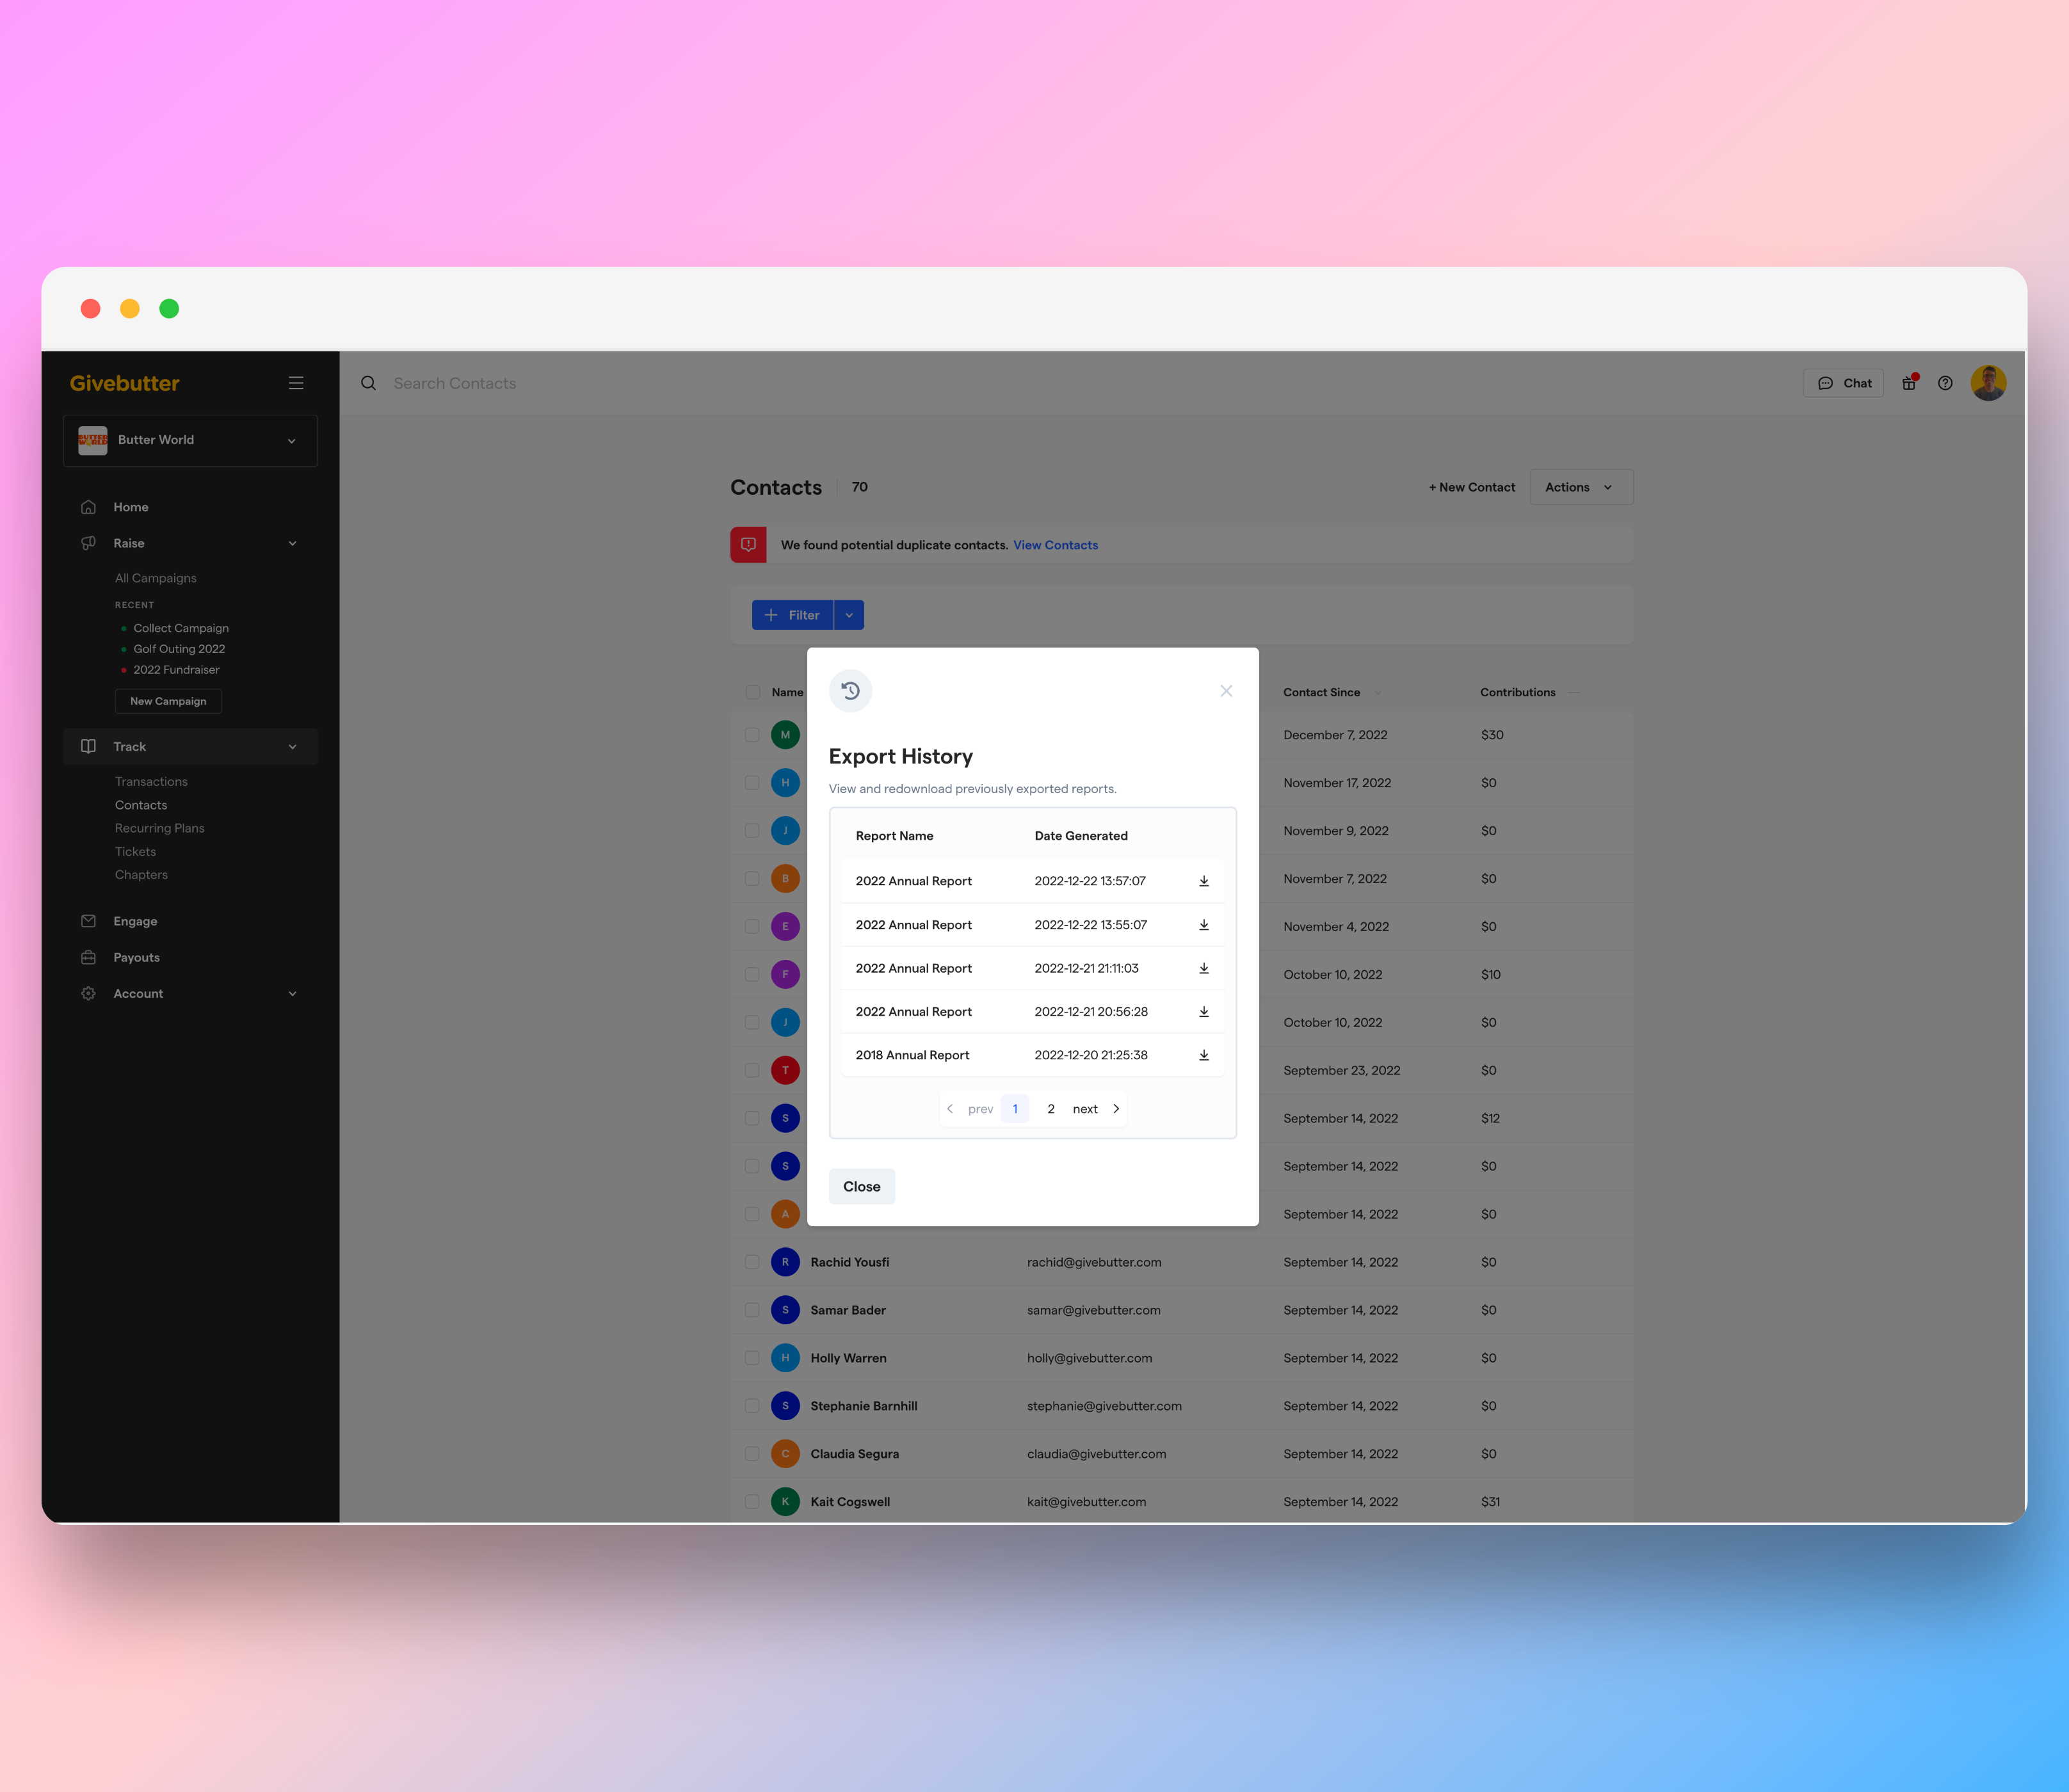The width and height of the screenshot is (2069, 1792).
Task: Toggle the select-all contacts checkbox
Action: tap(753, 692)
